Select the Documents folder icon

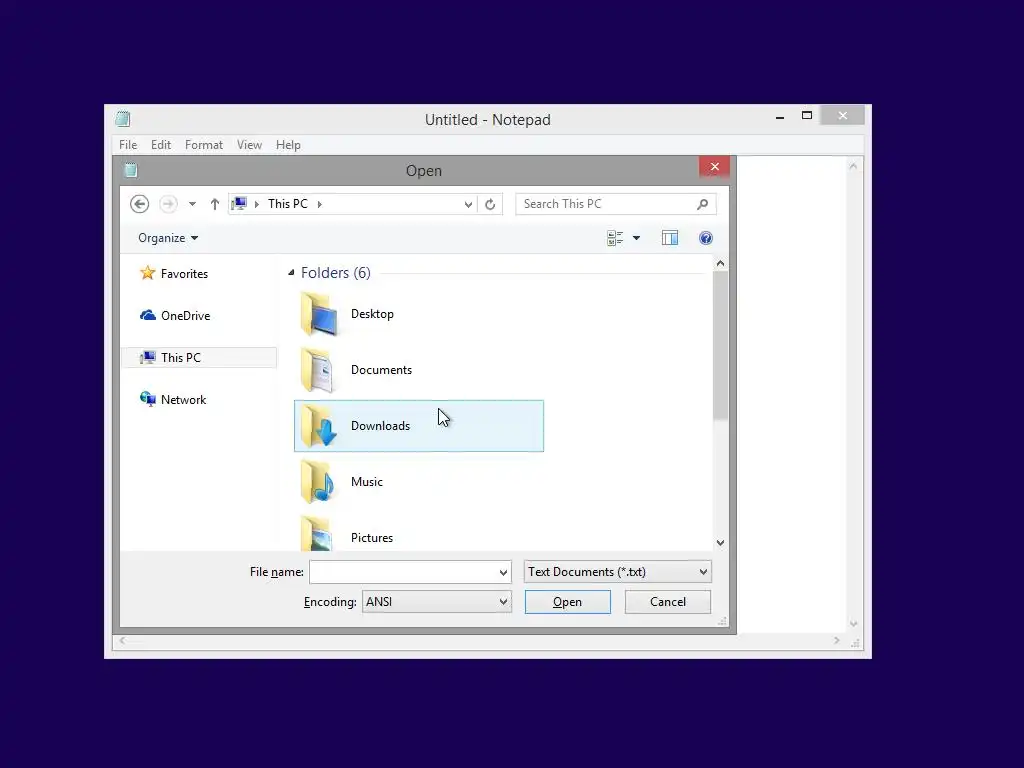tap(319, 370)
